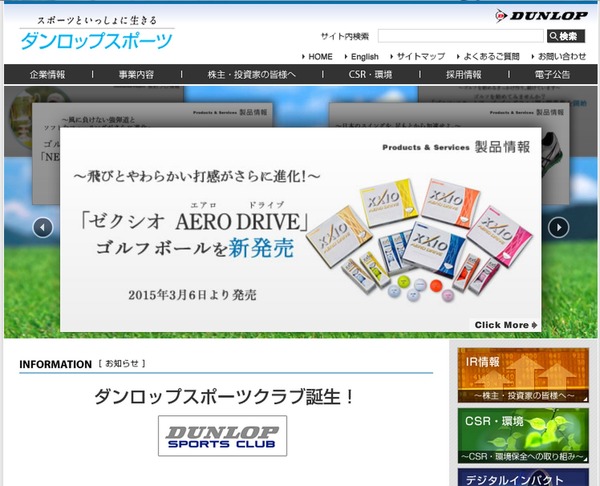600x486 pixels.
Task: Open 株主・投資家の皆様へ menu
Action: pos(252,75)
